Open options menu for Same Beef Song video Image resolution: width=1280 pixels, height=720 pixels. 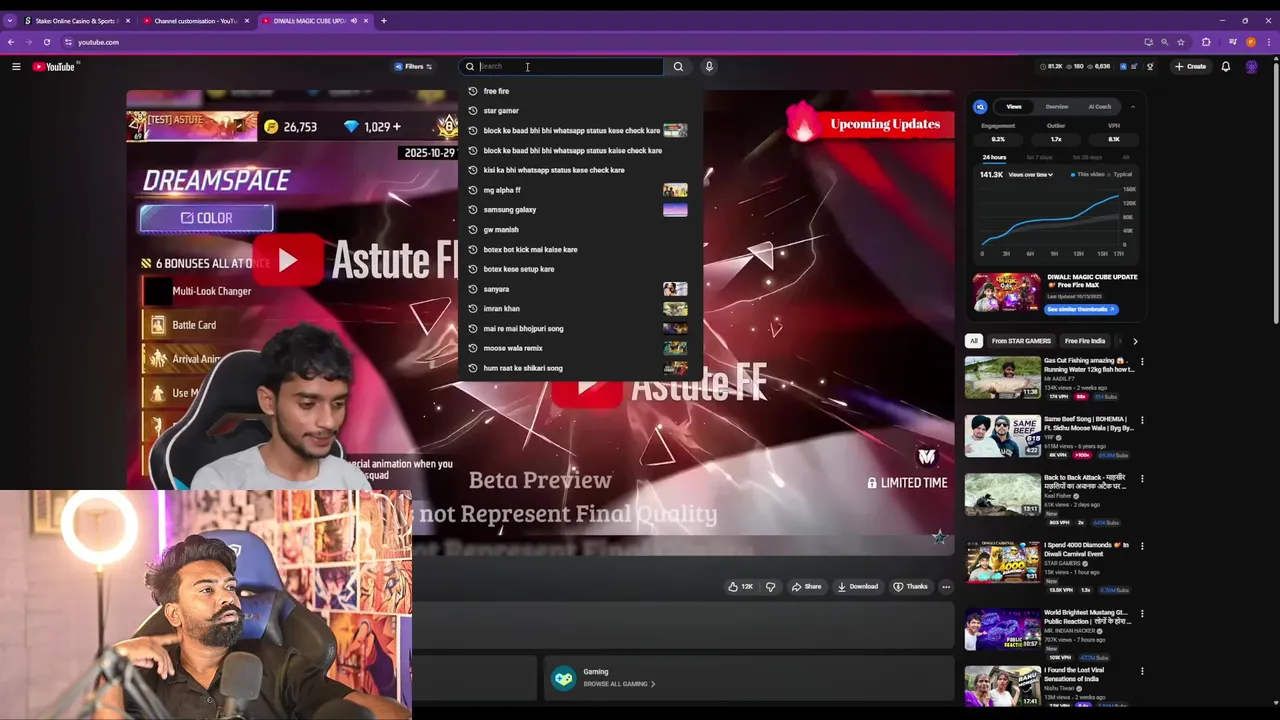[1142, 421]
